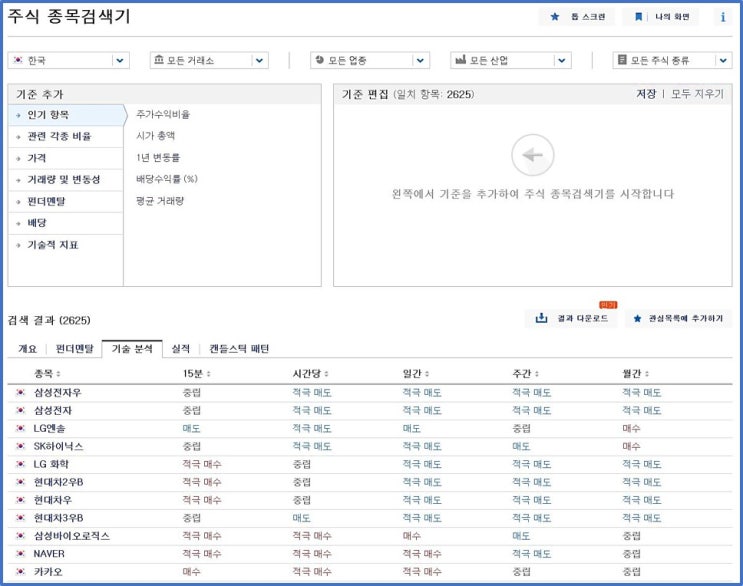Open the 카카오 stock link
Image resolution: width=743 pixels, height=586 pixels.
pos(48,572)
